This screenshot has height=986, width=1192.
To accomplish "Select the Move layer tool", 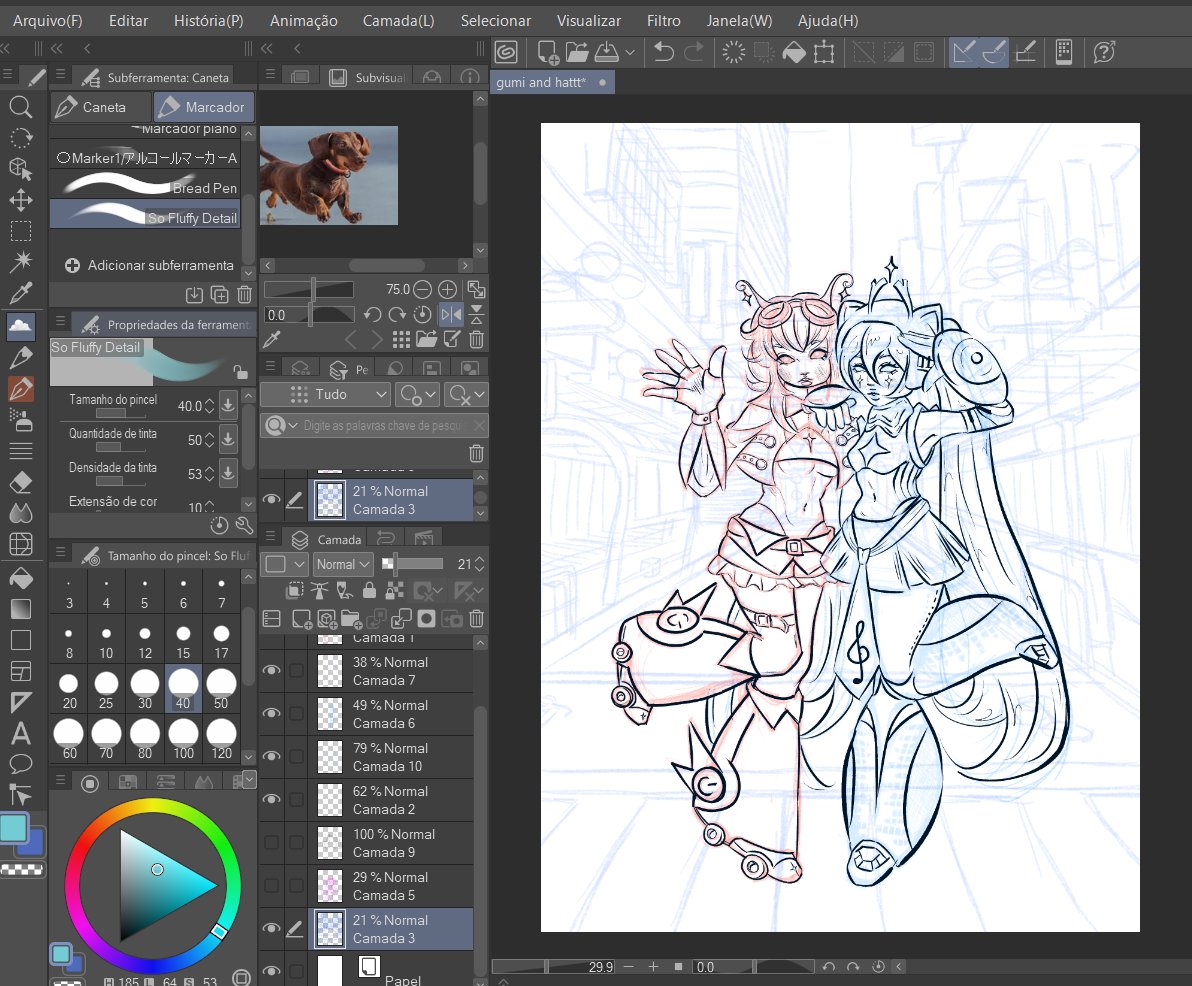I will point(21,200).
